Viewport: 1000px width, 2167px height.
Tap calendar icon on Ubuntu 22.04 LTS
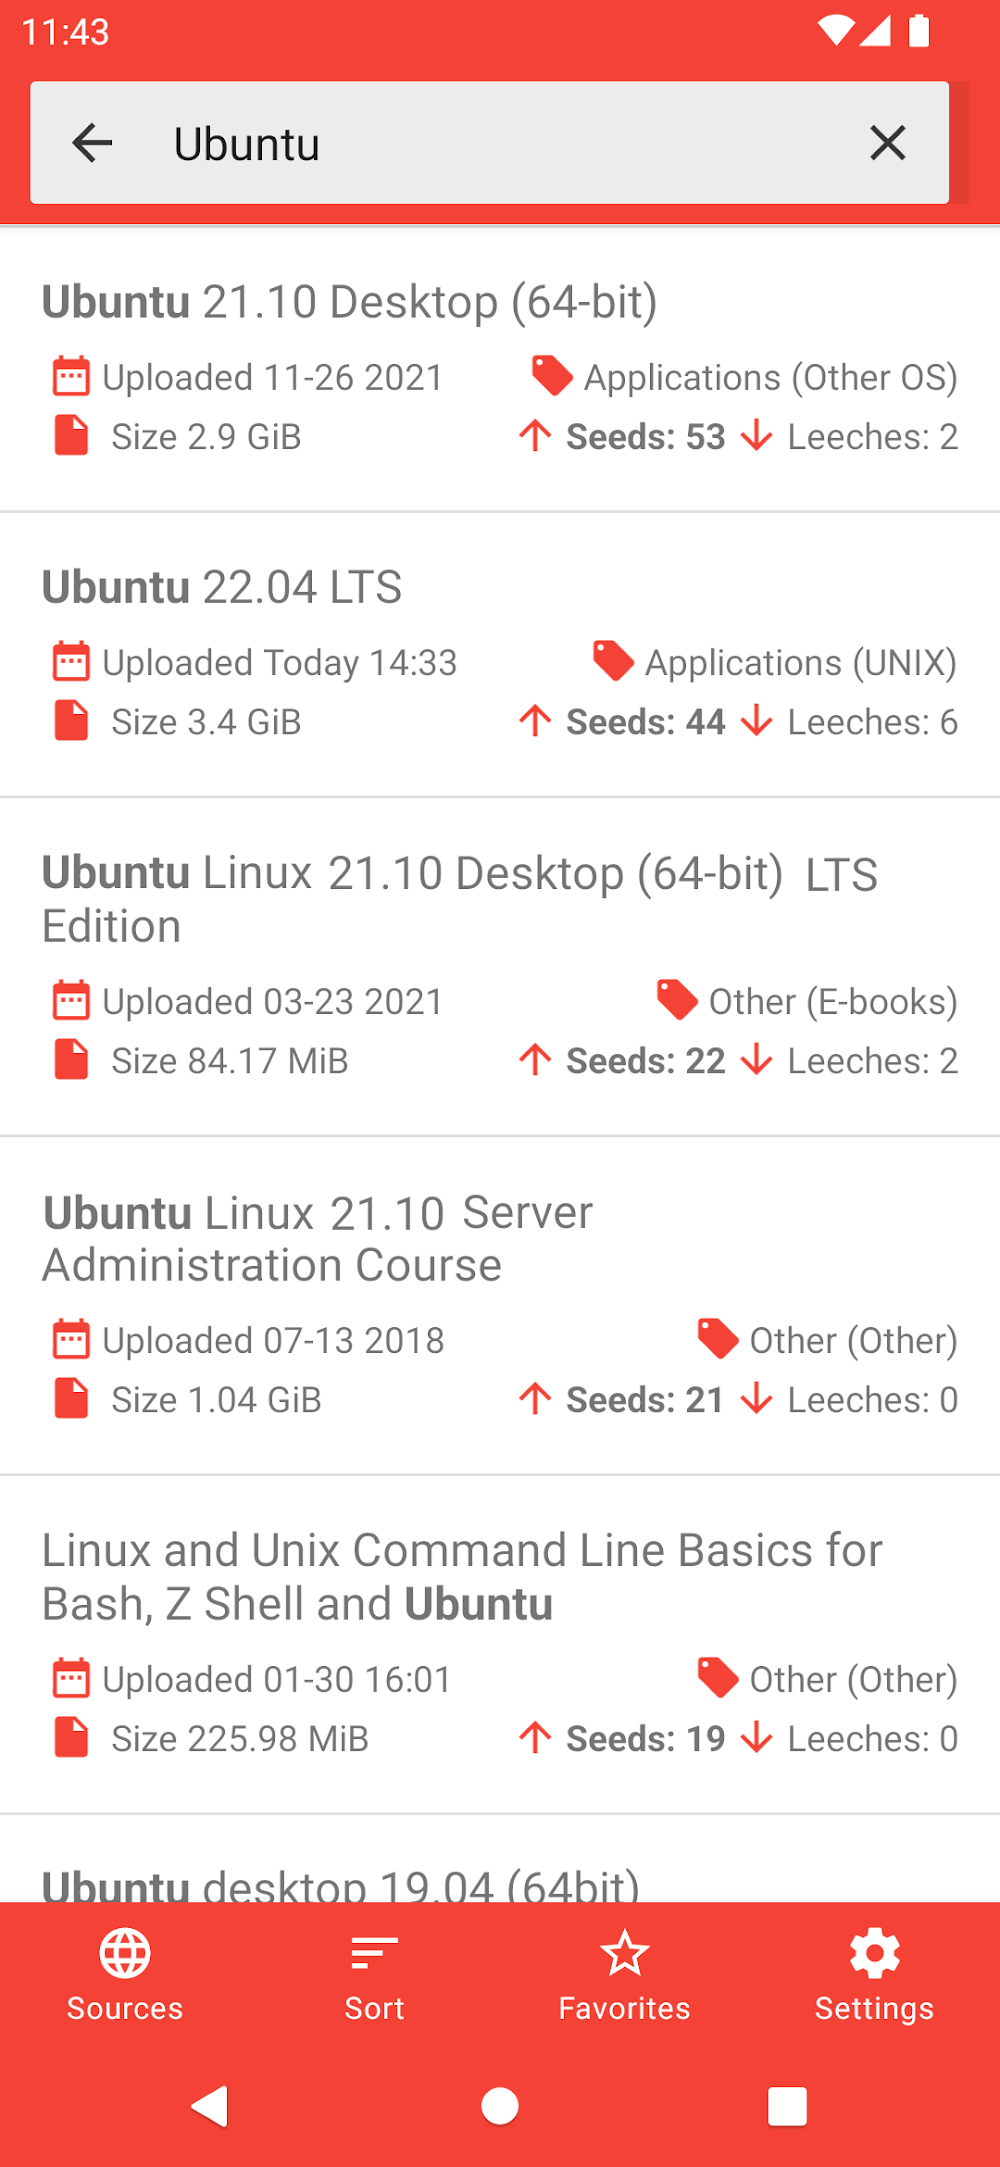tap(71, 662)
